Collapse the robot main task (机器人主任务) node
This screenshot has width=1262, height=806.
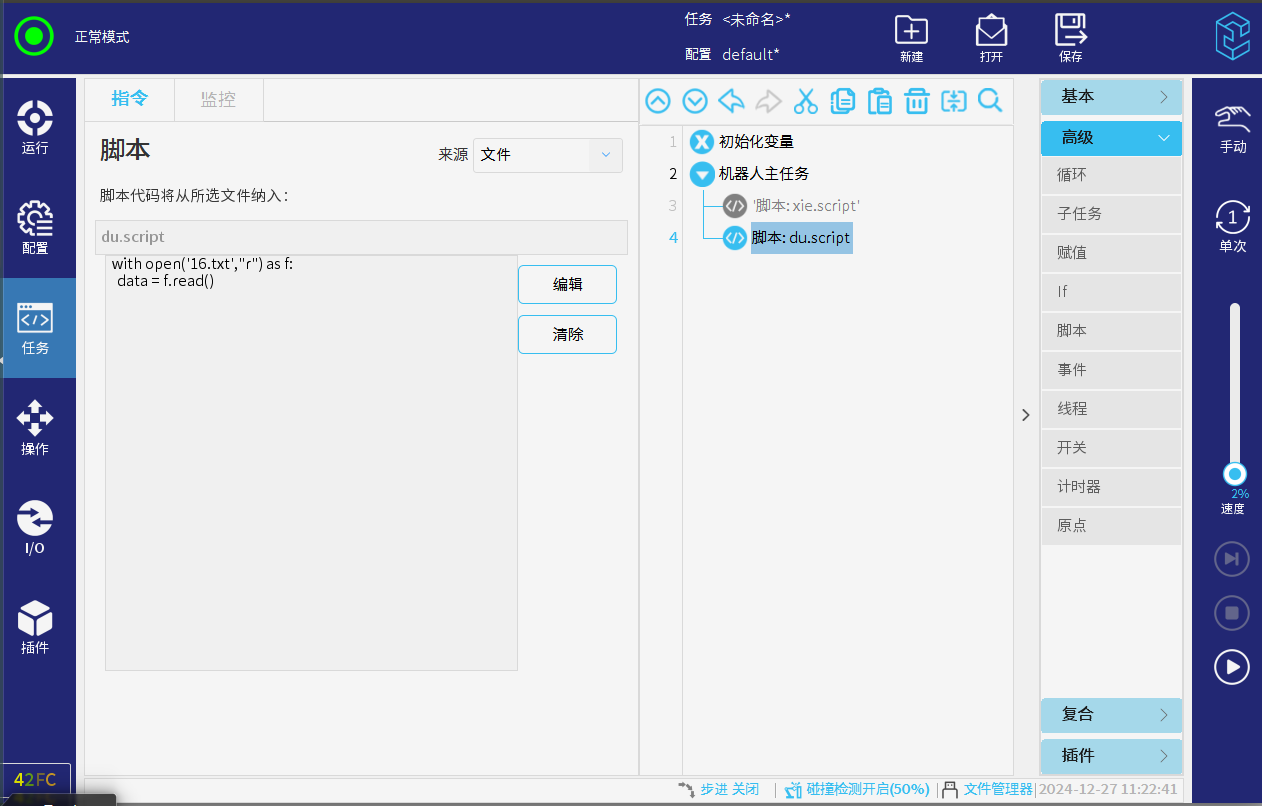702,174
